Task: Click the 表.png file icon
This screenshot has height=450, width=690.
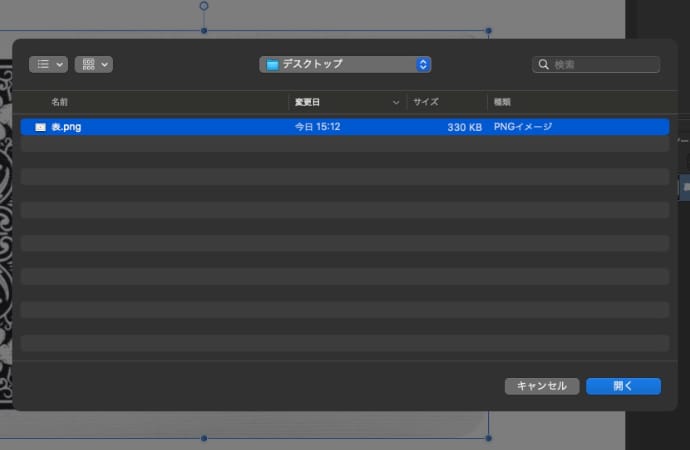Action: click(x=40, y=127)
